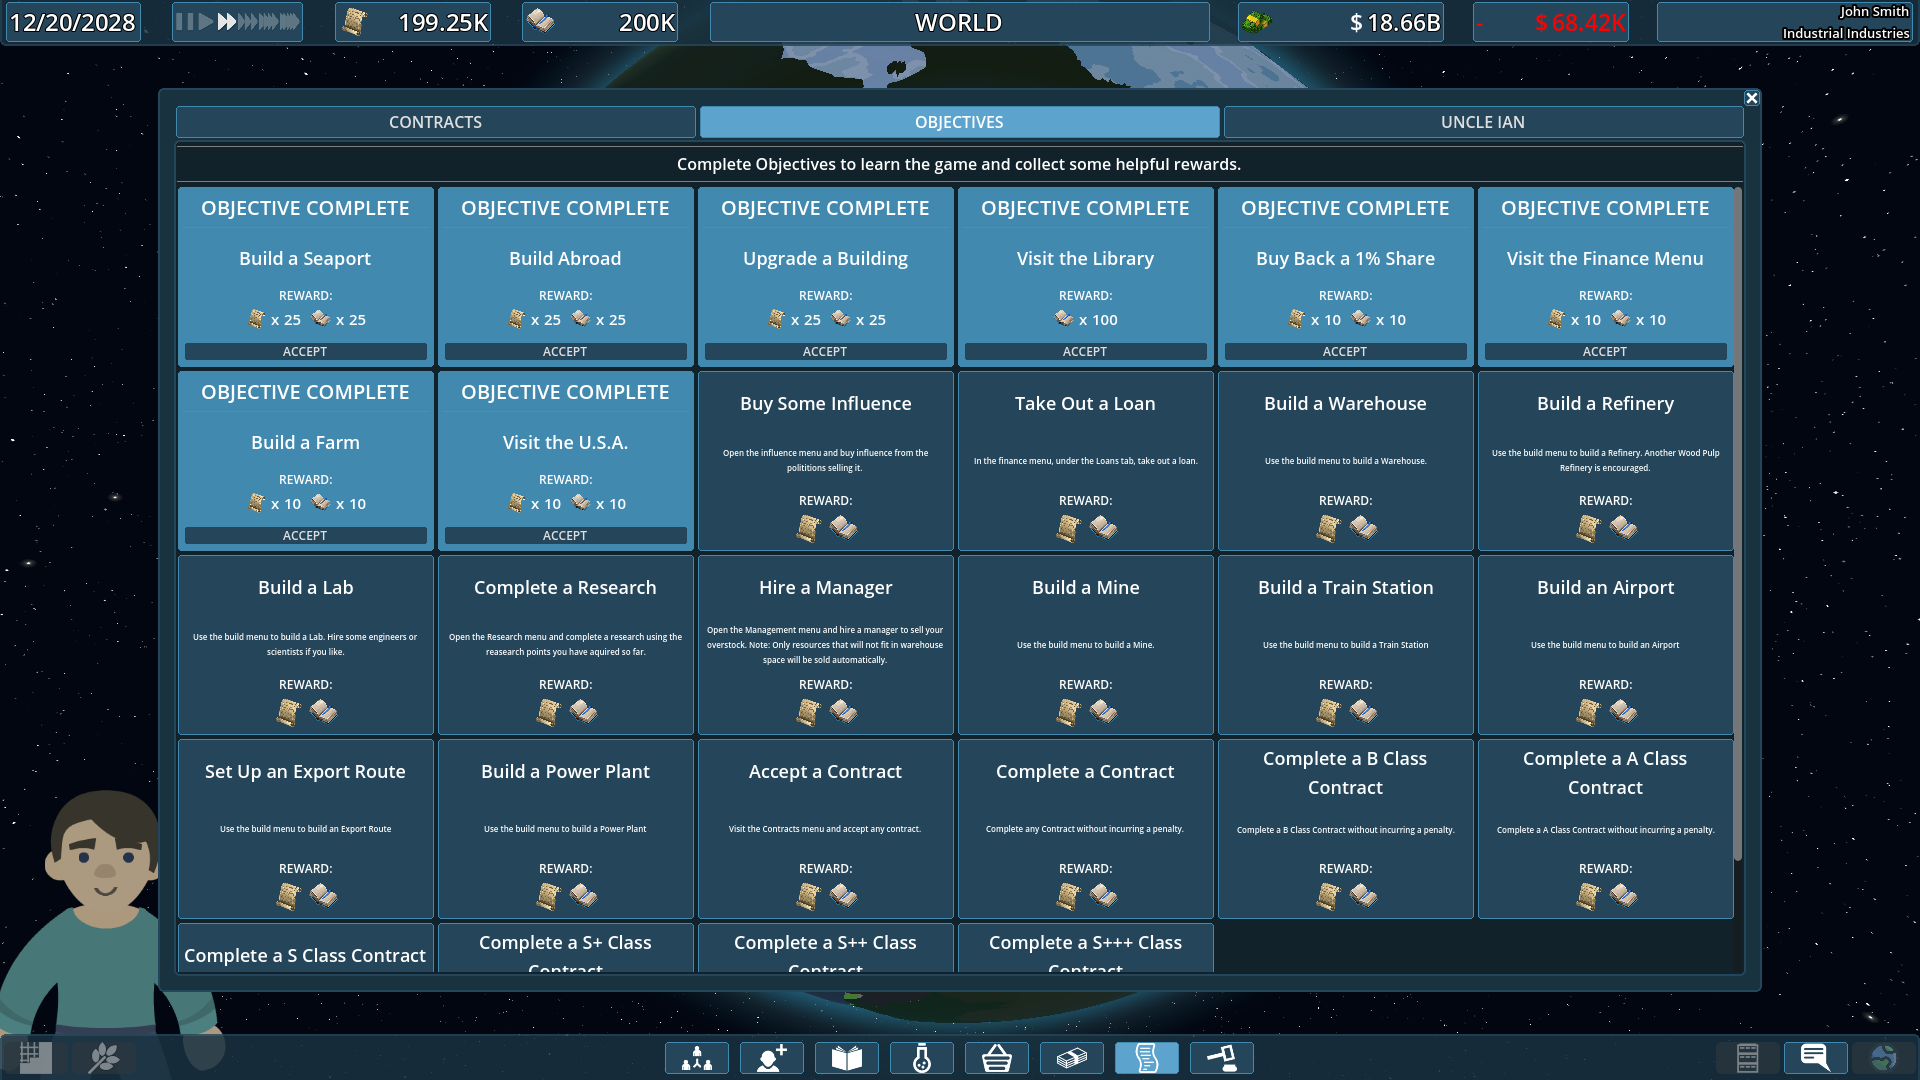Open the Finance cash icon

pos(1072,1058)
